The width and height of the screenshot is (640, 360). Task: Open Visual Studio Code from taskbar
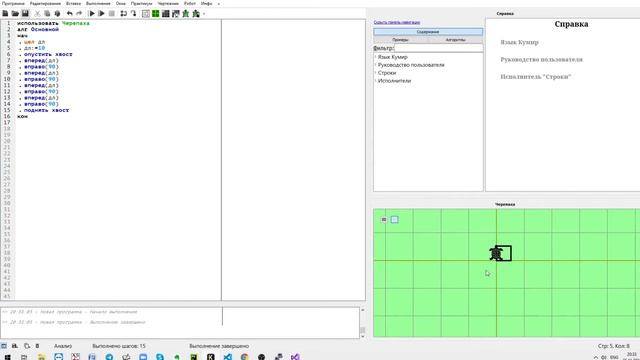pyautogui.click(x=227, y=357)
